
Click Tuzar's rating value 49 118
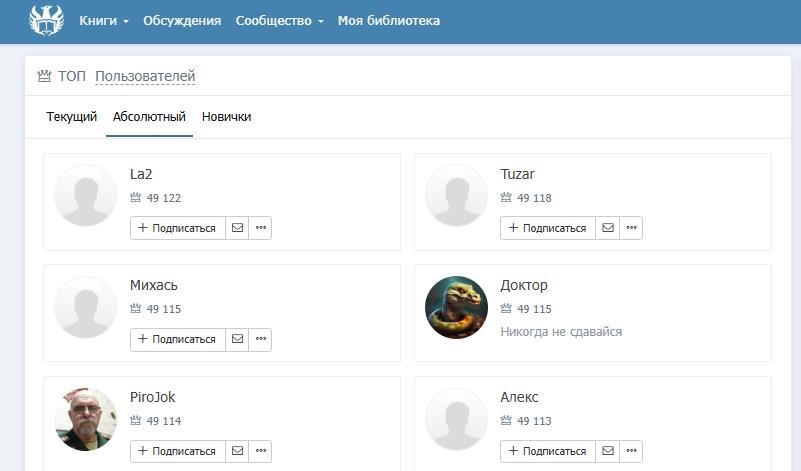click(x=534, y=198)
